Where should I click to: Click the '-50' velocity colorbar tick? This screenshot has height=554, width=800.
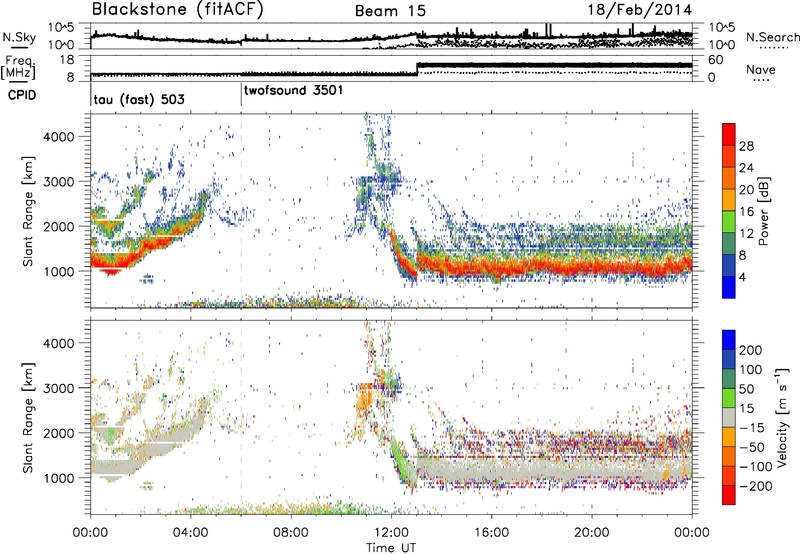point(752,447)
